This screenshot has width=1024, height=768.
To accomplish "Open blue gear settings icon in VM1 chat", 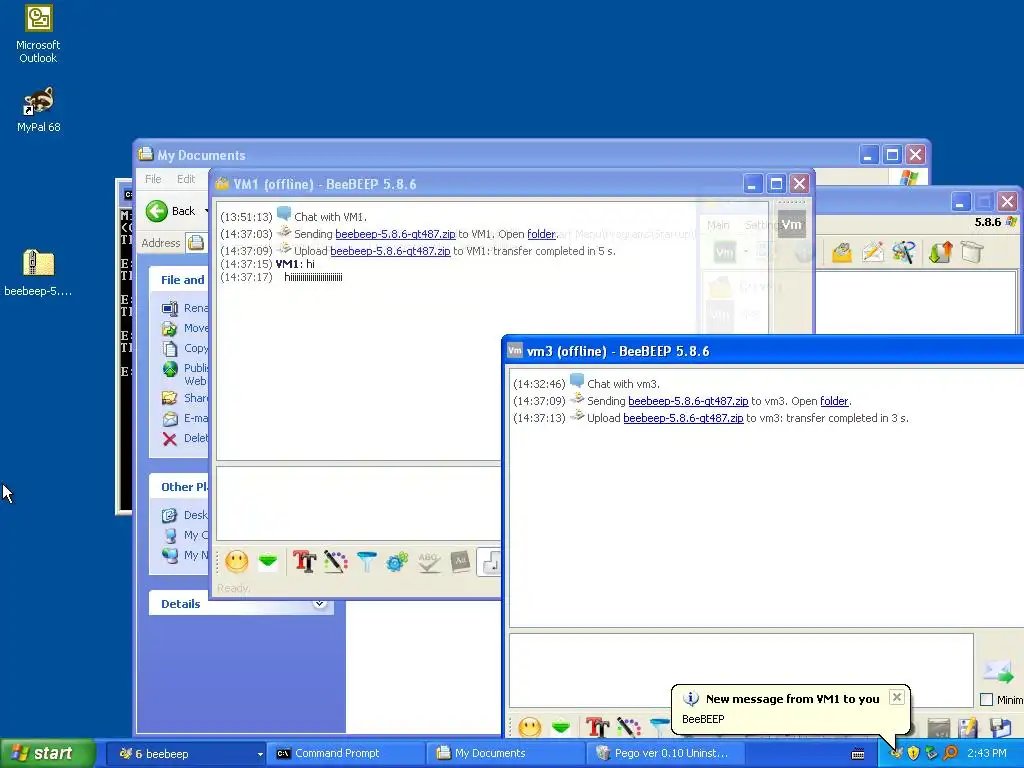I will tap(397, 562).
